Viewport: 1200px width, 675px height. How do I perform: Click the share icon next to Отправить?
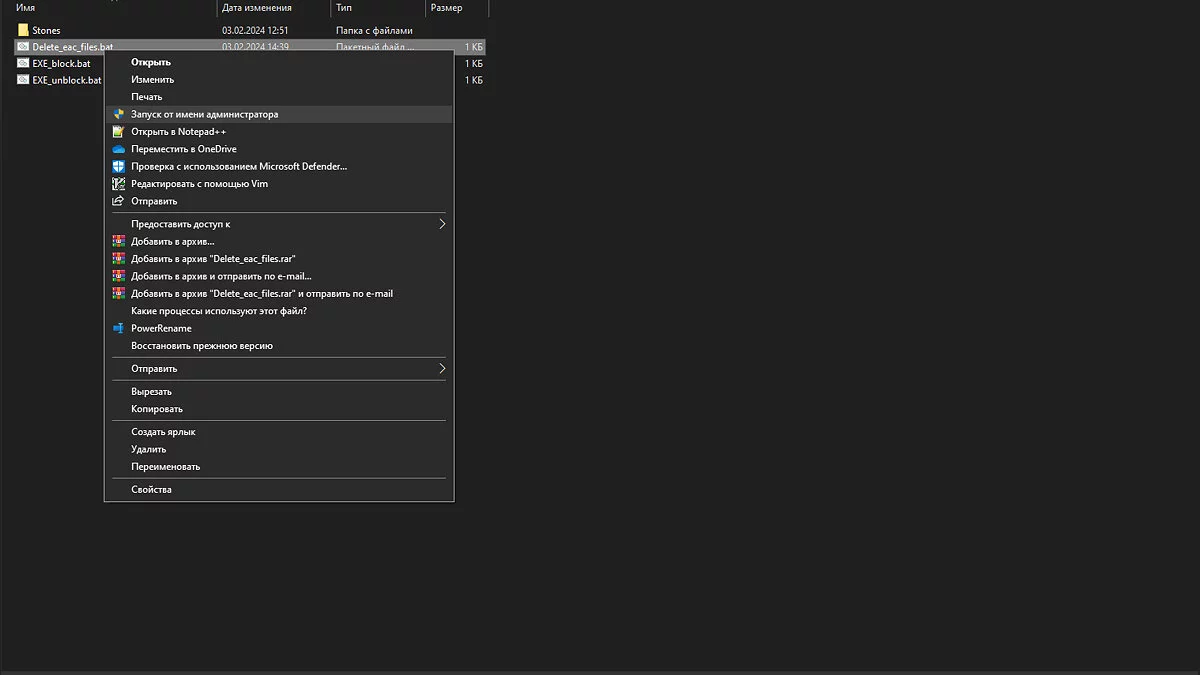[118, 201]
